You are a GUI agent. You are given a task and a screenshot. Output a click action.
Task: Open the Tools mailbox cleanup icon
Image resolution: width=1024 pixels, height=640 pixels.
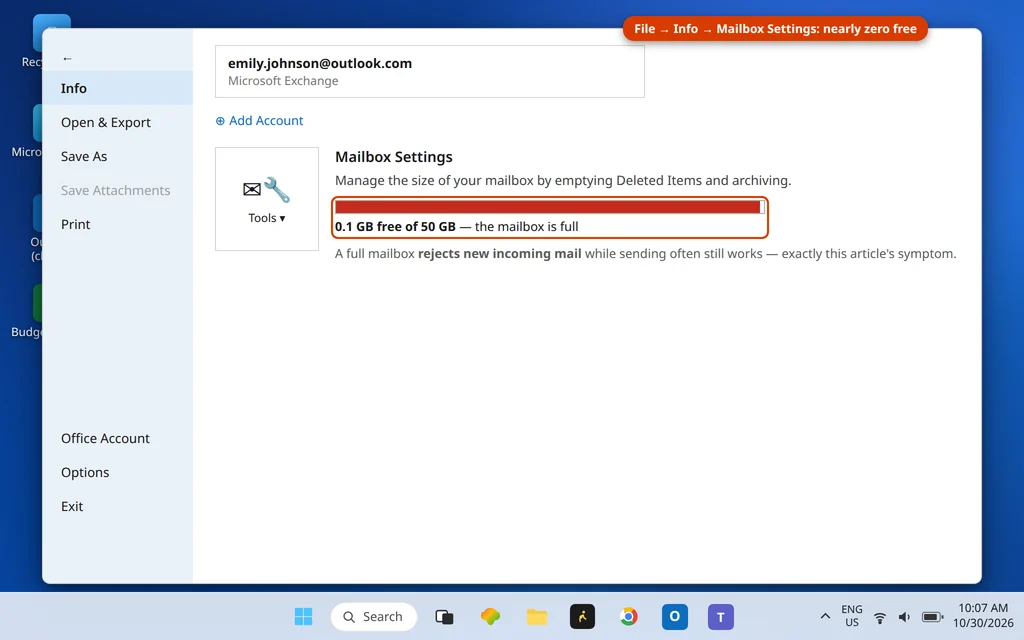click(266, 189)
